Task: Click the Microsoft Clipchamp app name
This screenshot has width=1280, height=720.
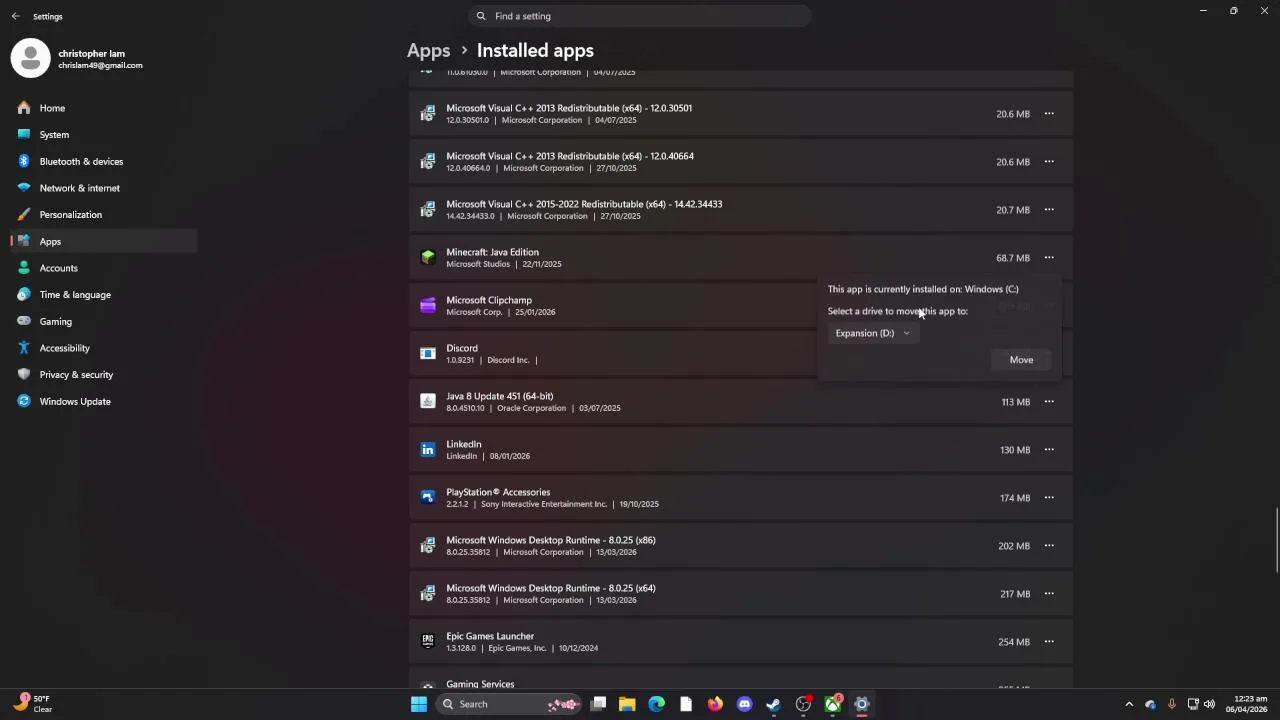Action: [489, 300]
